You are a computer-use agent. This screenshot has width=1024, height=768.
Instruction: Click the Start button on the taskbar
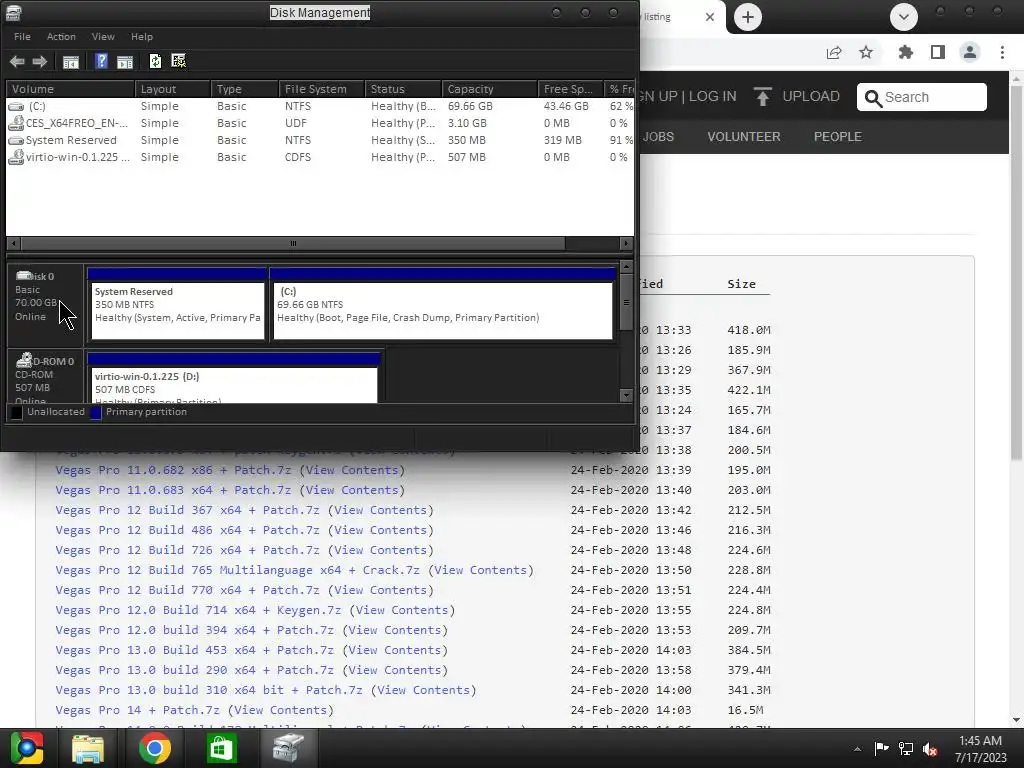(26, 748)
